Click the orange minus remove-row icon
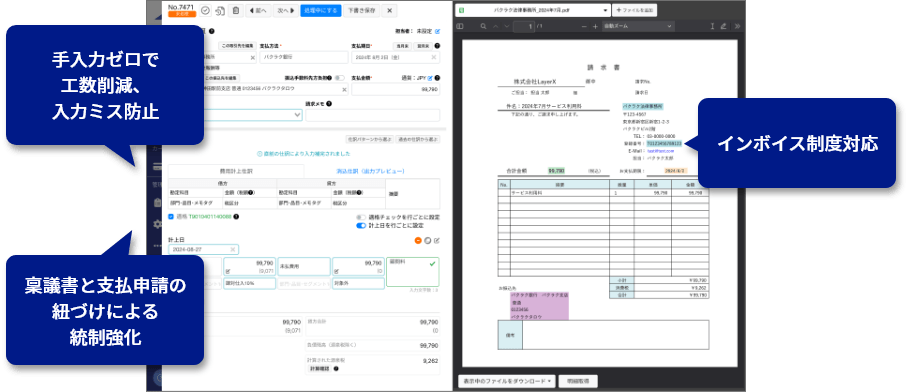Image resolution: width=908 pixels, height=392 pixels. [418, 240]
